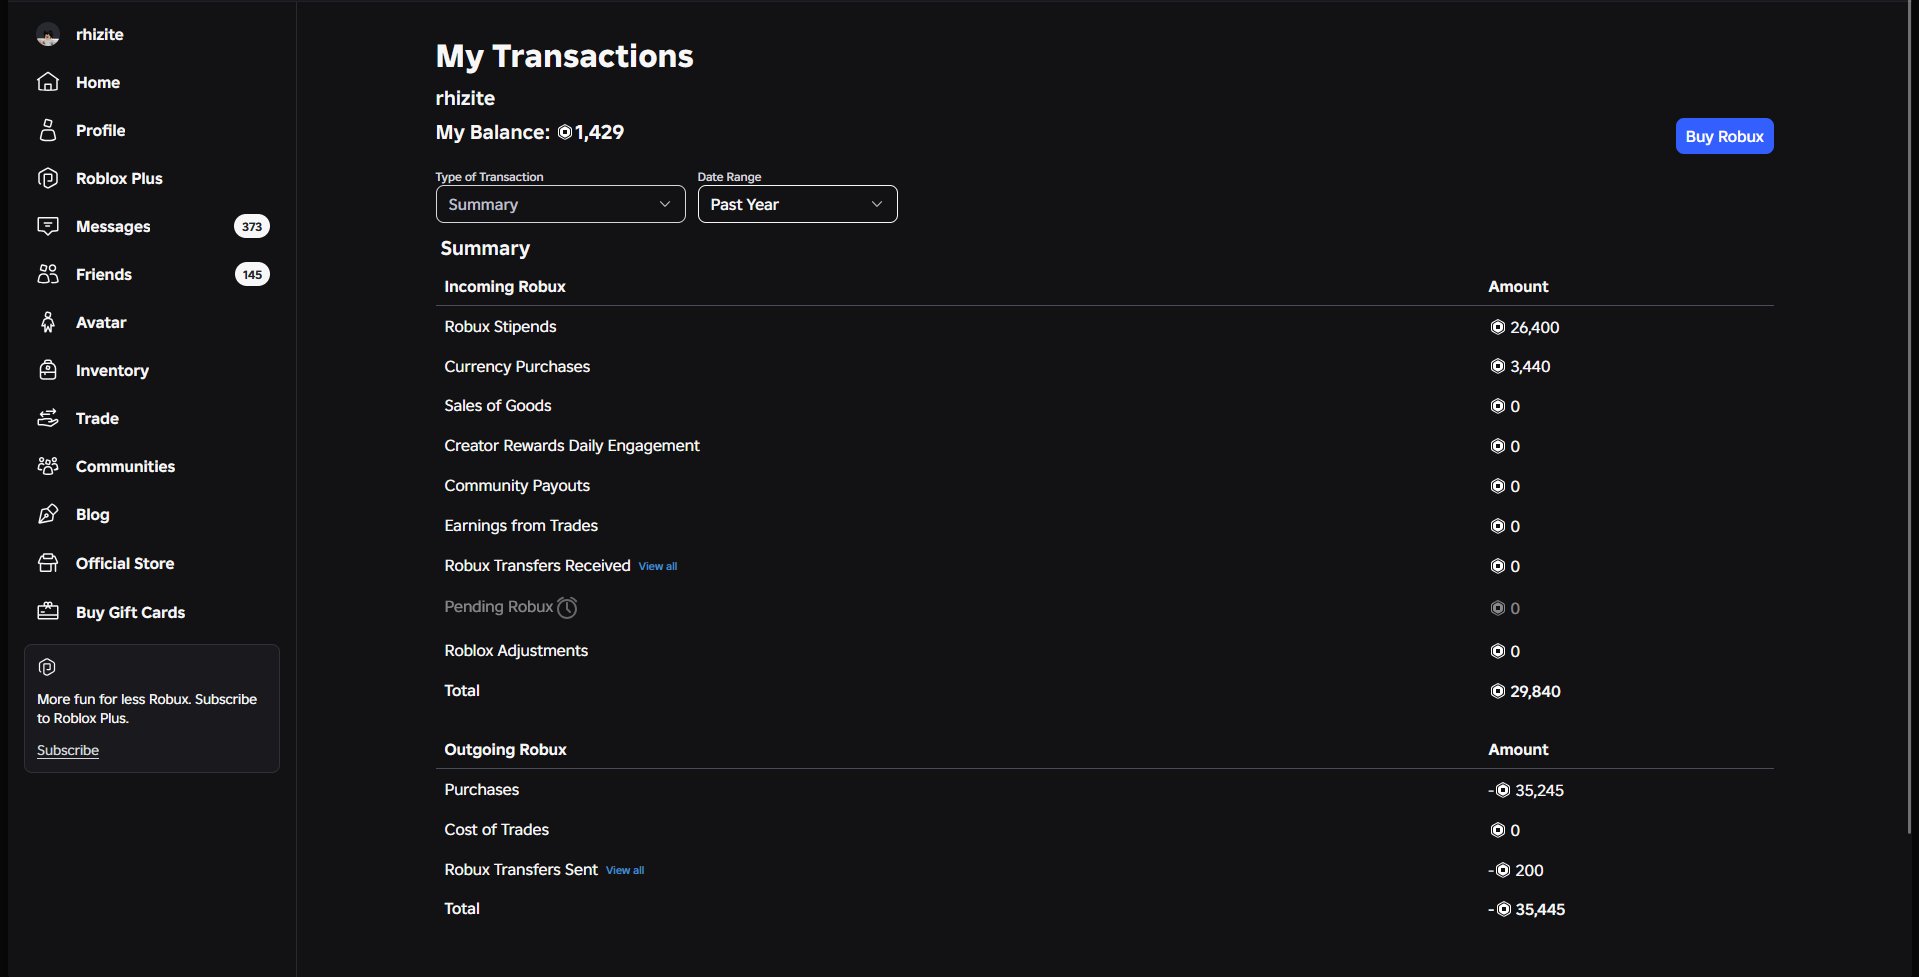Click the Roblox Adjustments row label
This screenshot has width=1919, height=977.
coord(516,650)
